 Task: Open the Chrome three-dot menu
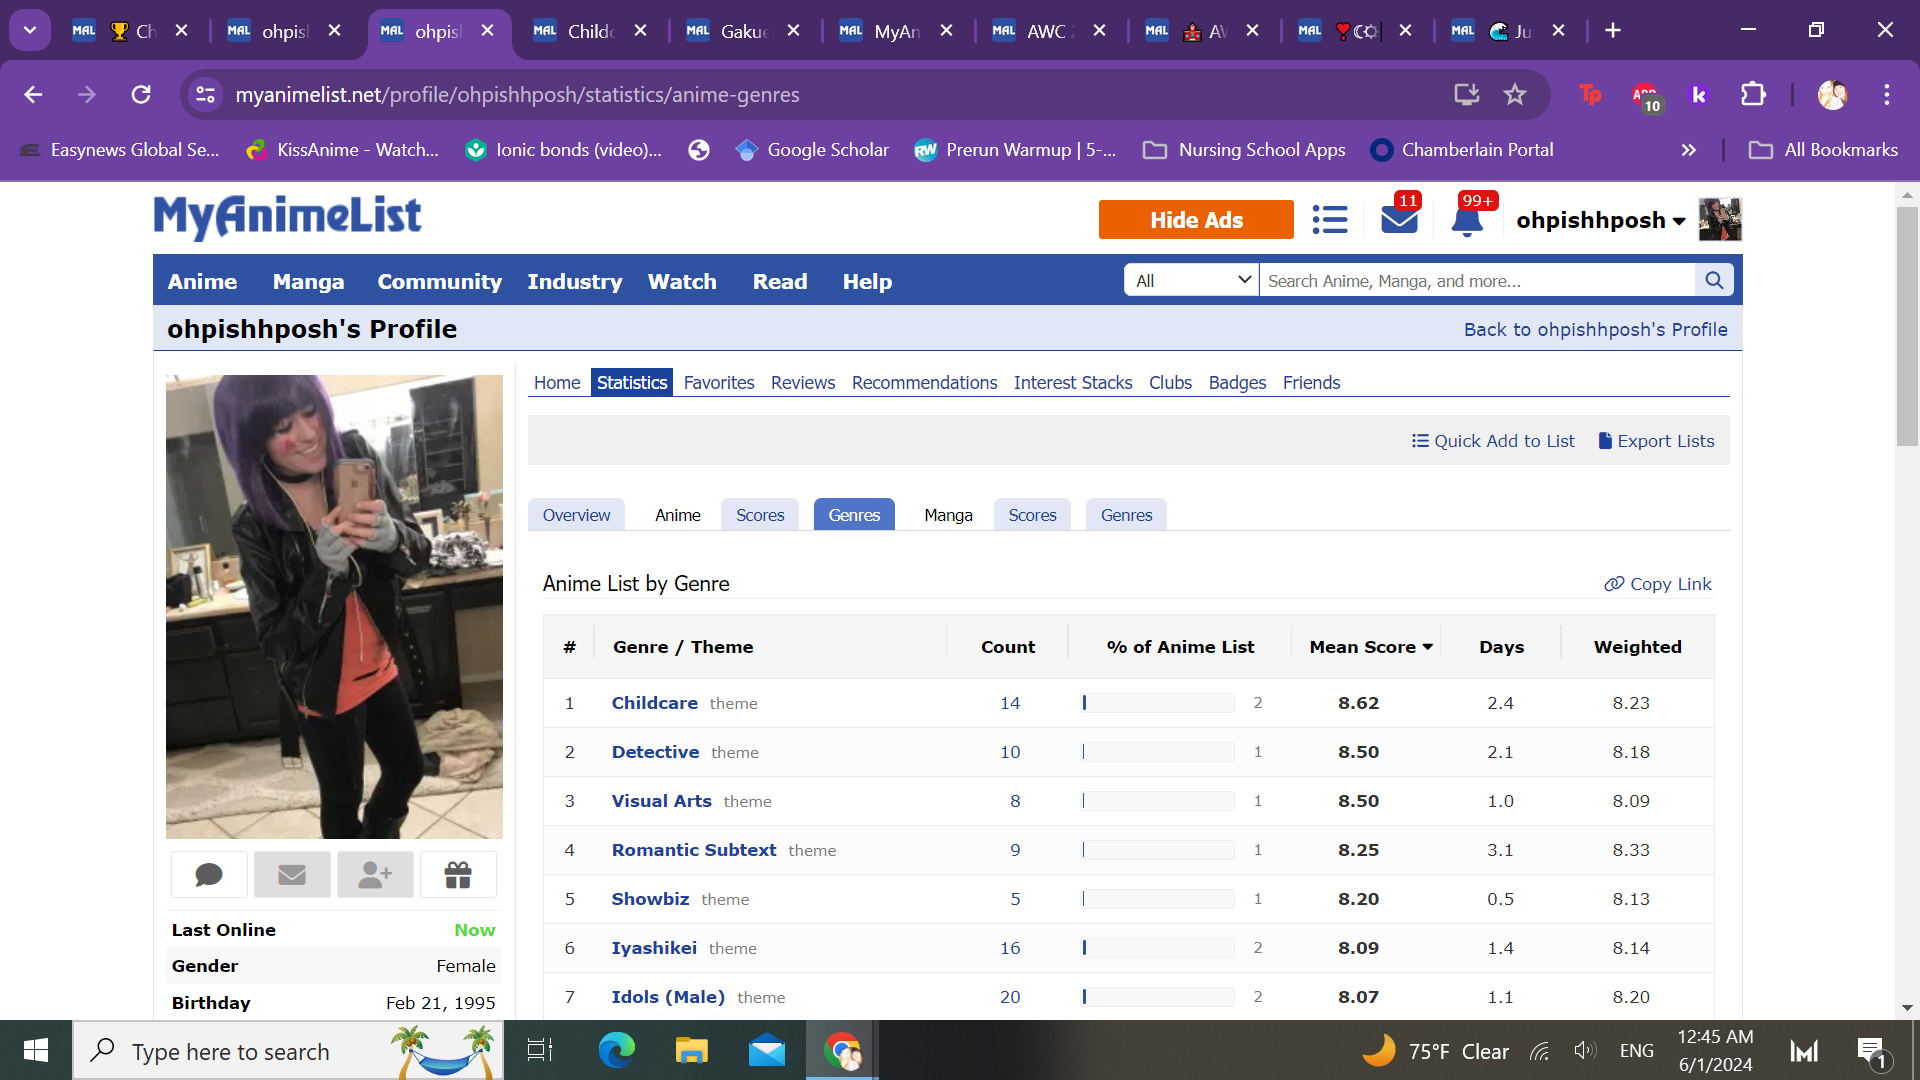pos(1887,94)
